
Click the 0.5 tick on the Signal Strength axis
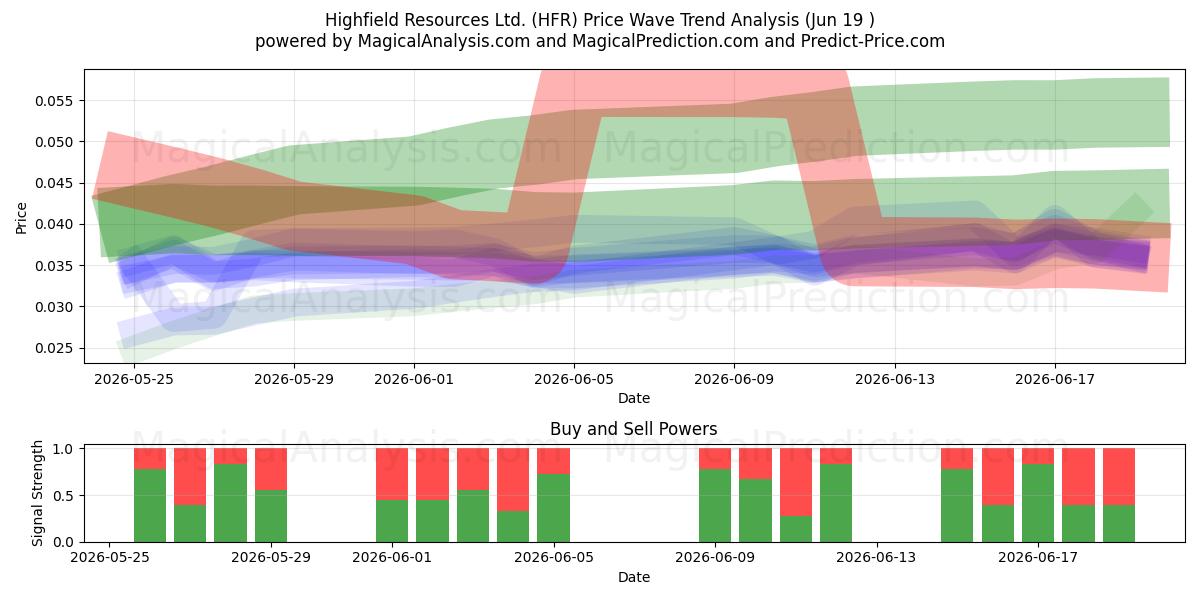tap(65, 496)
